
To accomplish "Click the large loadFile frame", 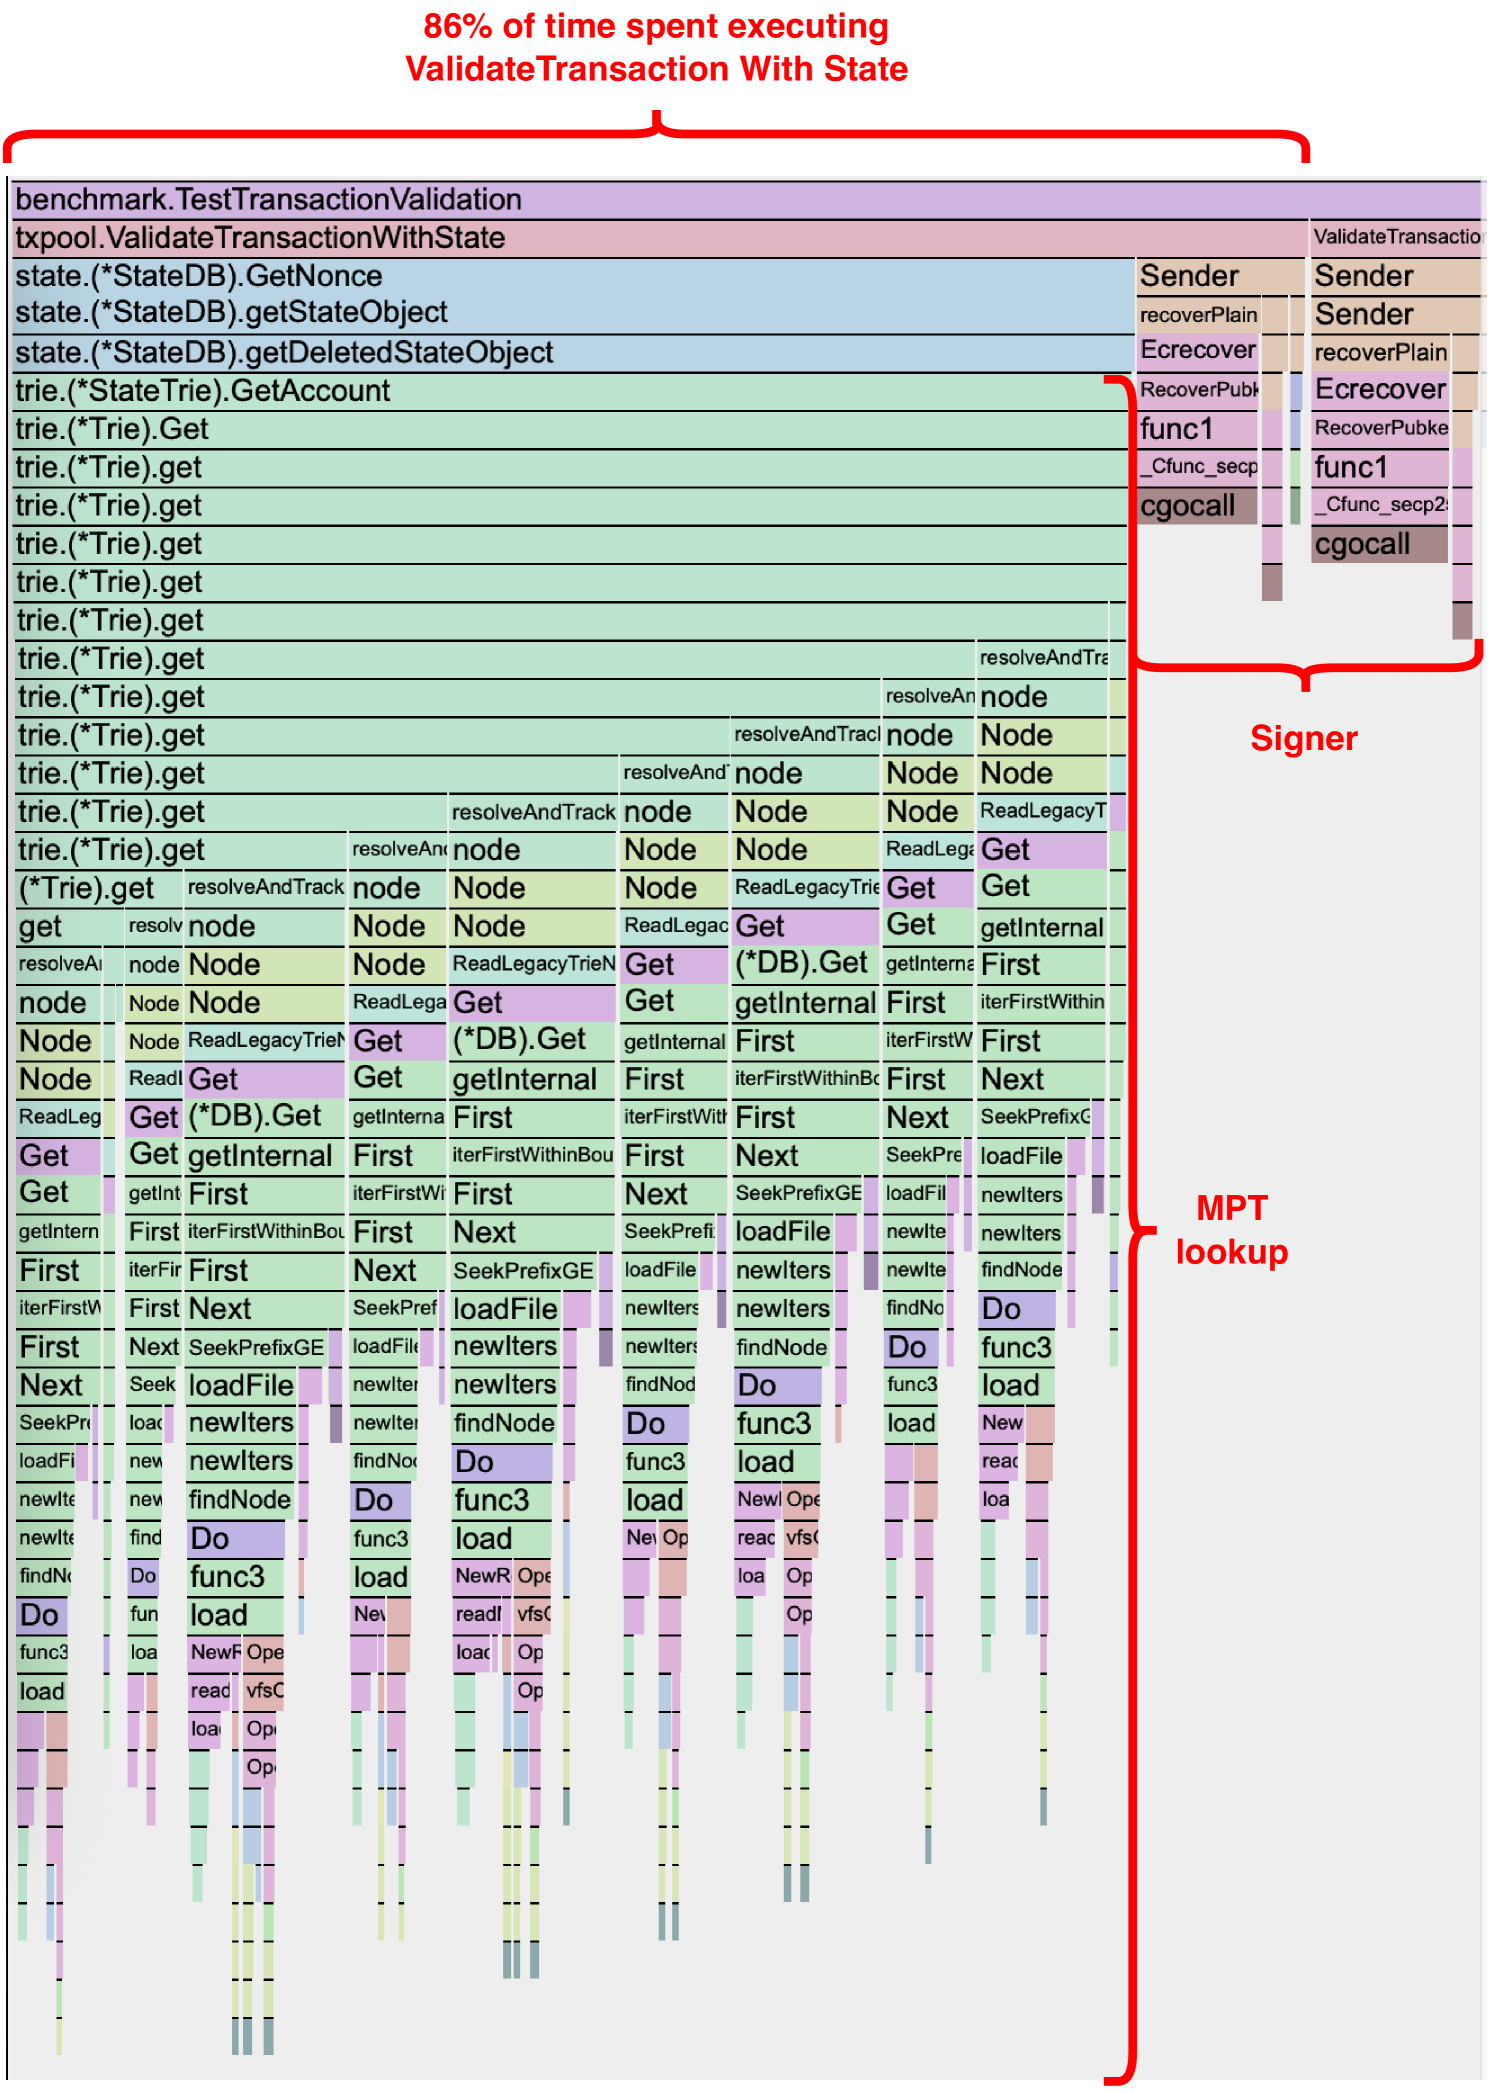I will (x=506, y=1309).
